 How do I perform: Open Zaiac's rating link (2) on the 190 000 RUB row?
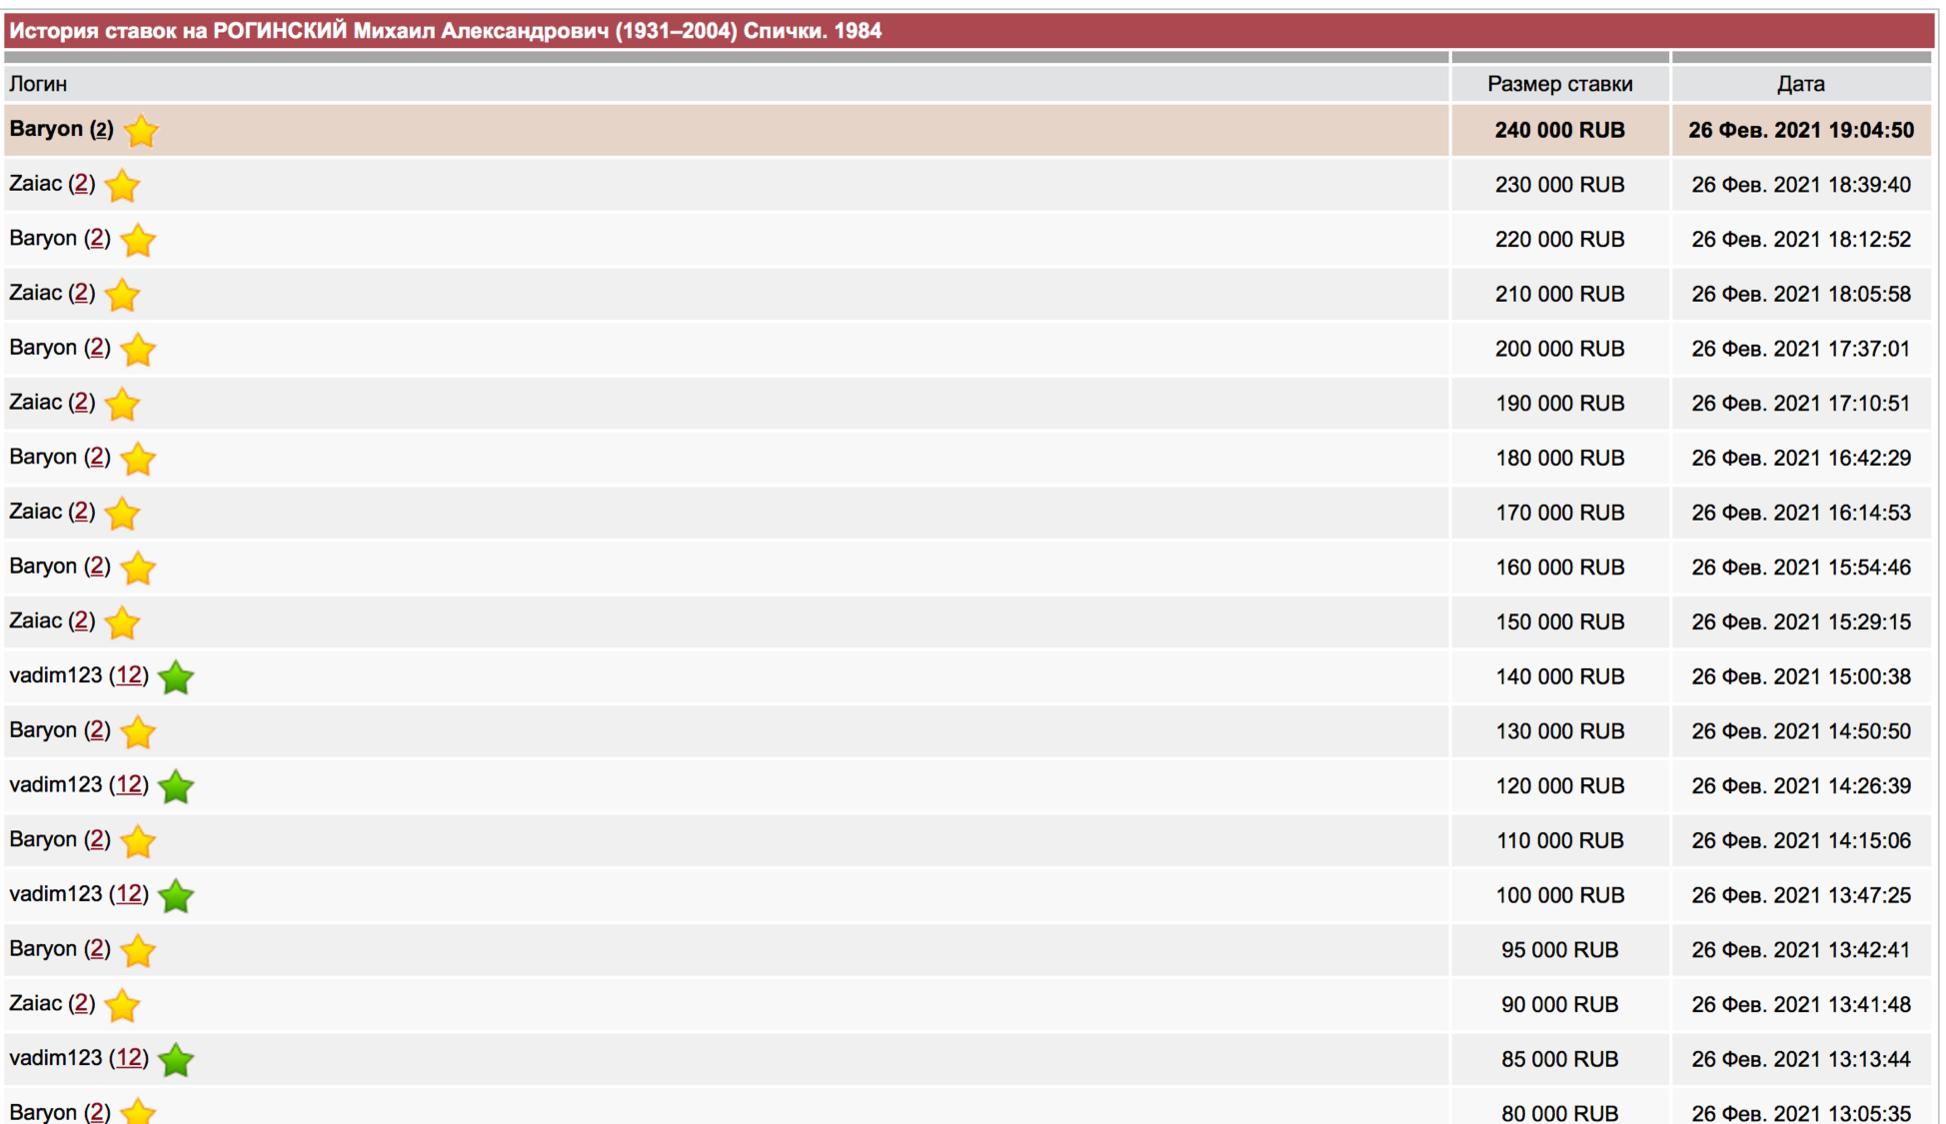pos(82,402)
